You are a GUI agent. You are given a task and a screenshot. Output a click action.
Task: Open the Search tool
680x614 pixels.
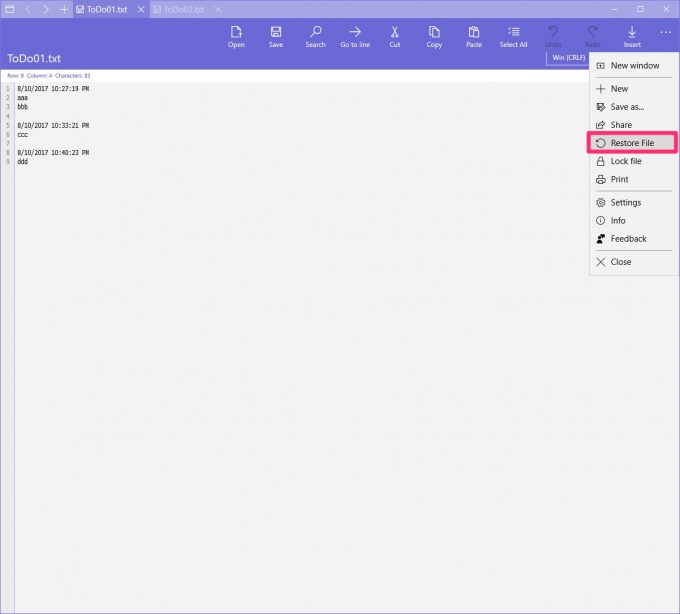(x=315, y=36)
